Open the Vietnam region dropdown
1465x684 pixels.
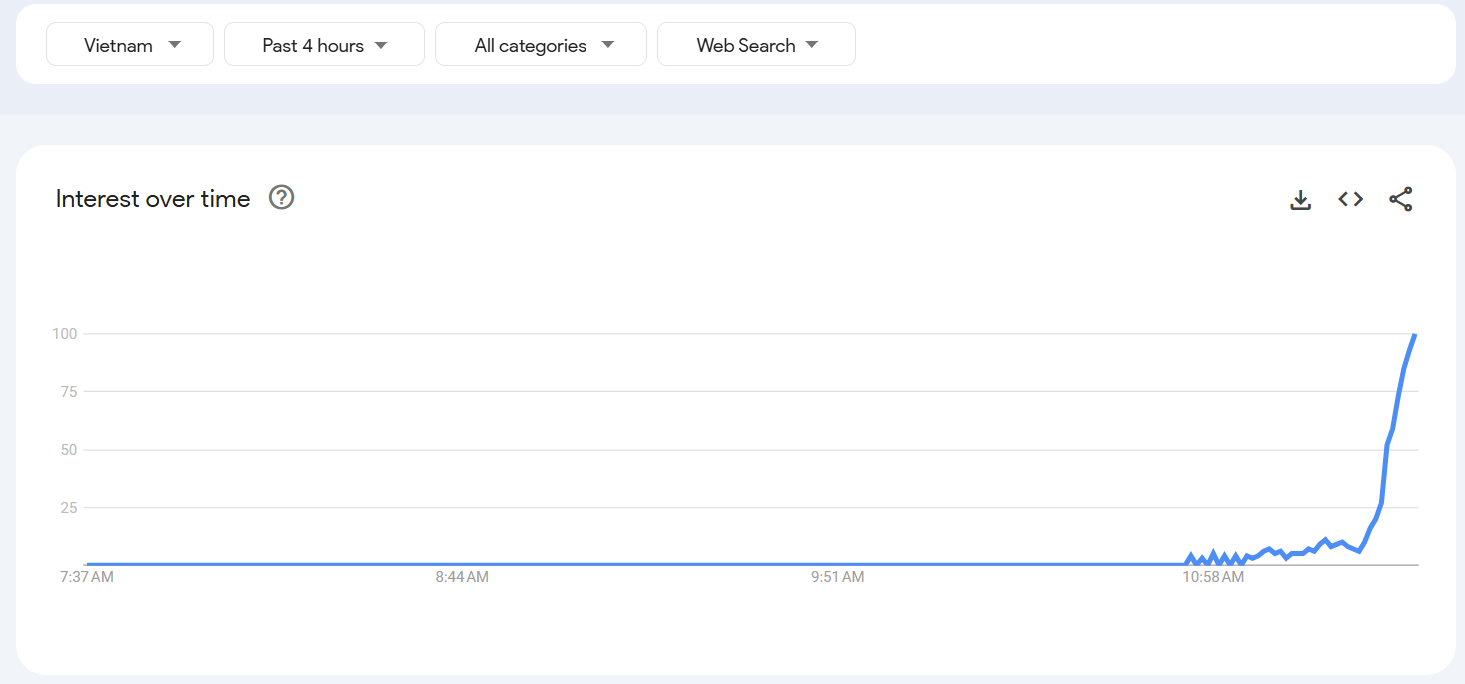[130, 45]
